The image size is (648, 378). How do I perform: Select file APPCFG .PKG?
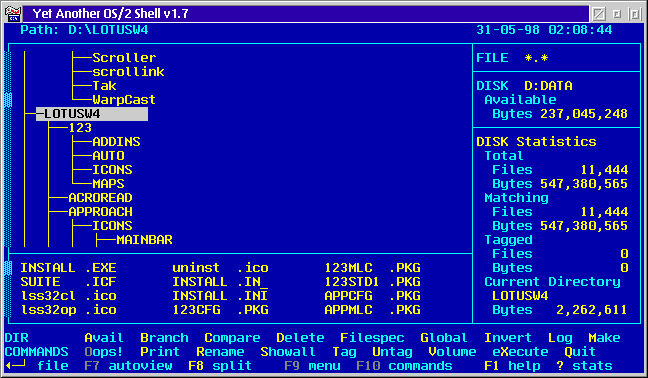tap(372, 296)
